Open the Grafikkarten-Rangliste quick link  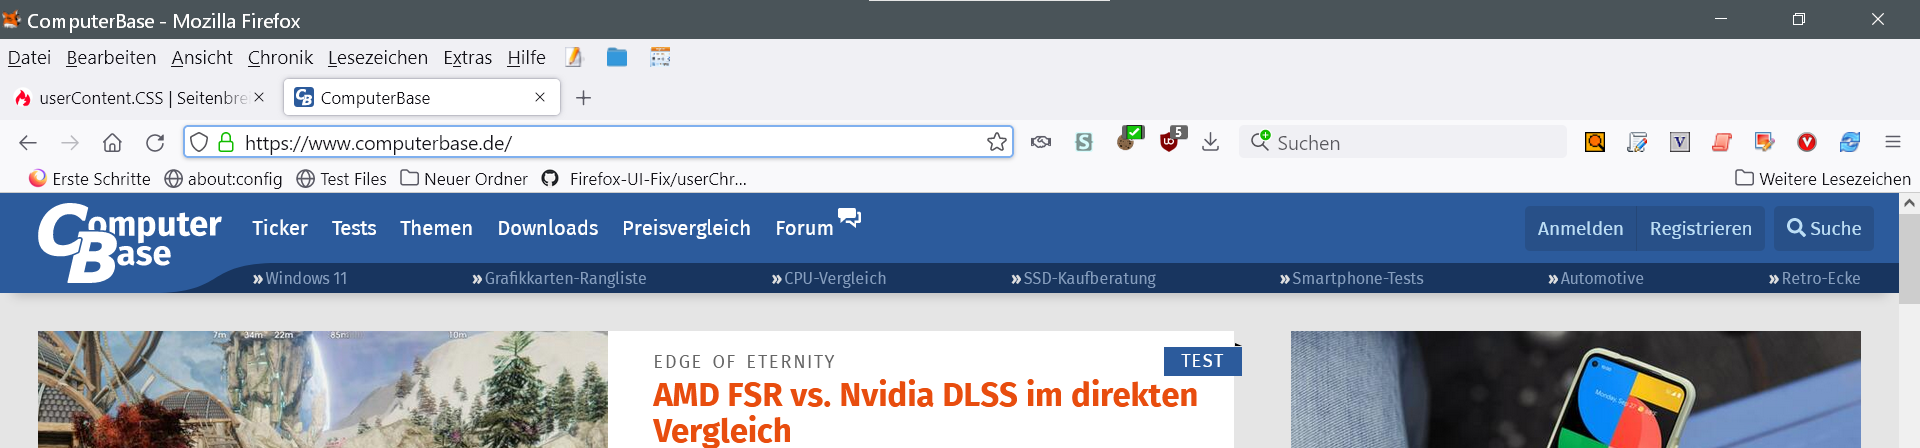coord(559,278)
